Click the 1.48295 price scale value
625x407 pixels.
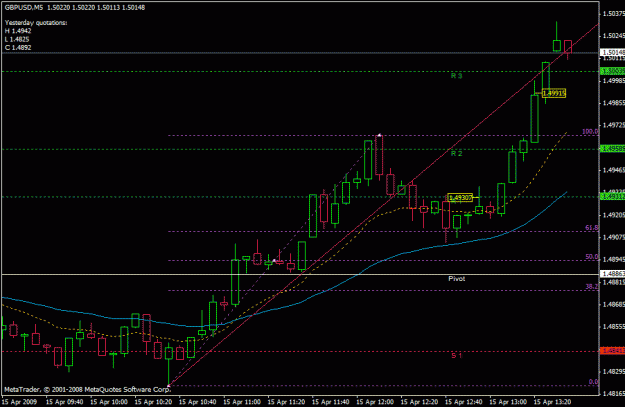click(x=613, y=372)
